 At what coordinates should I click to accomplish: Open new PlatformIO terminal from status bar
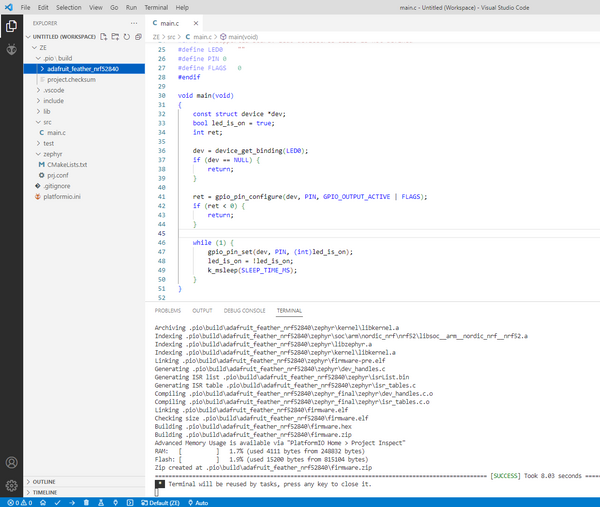[130, 503]
